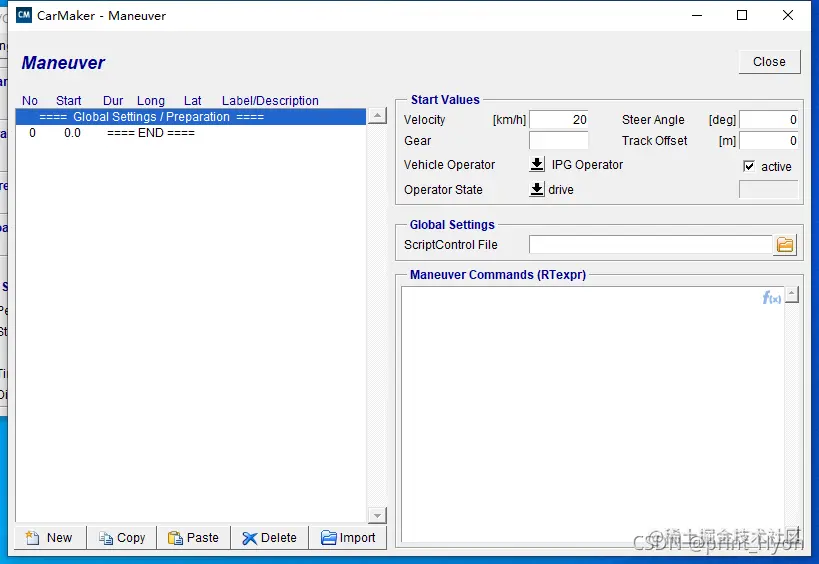819x564 pixels.
Task: Browse for a ScriptControl file via folder icon
Action: click(785, 244)
